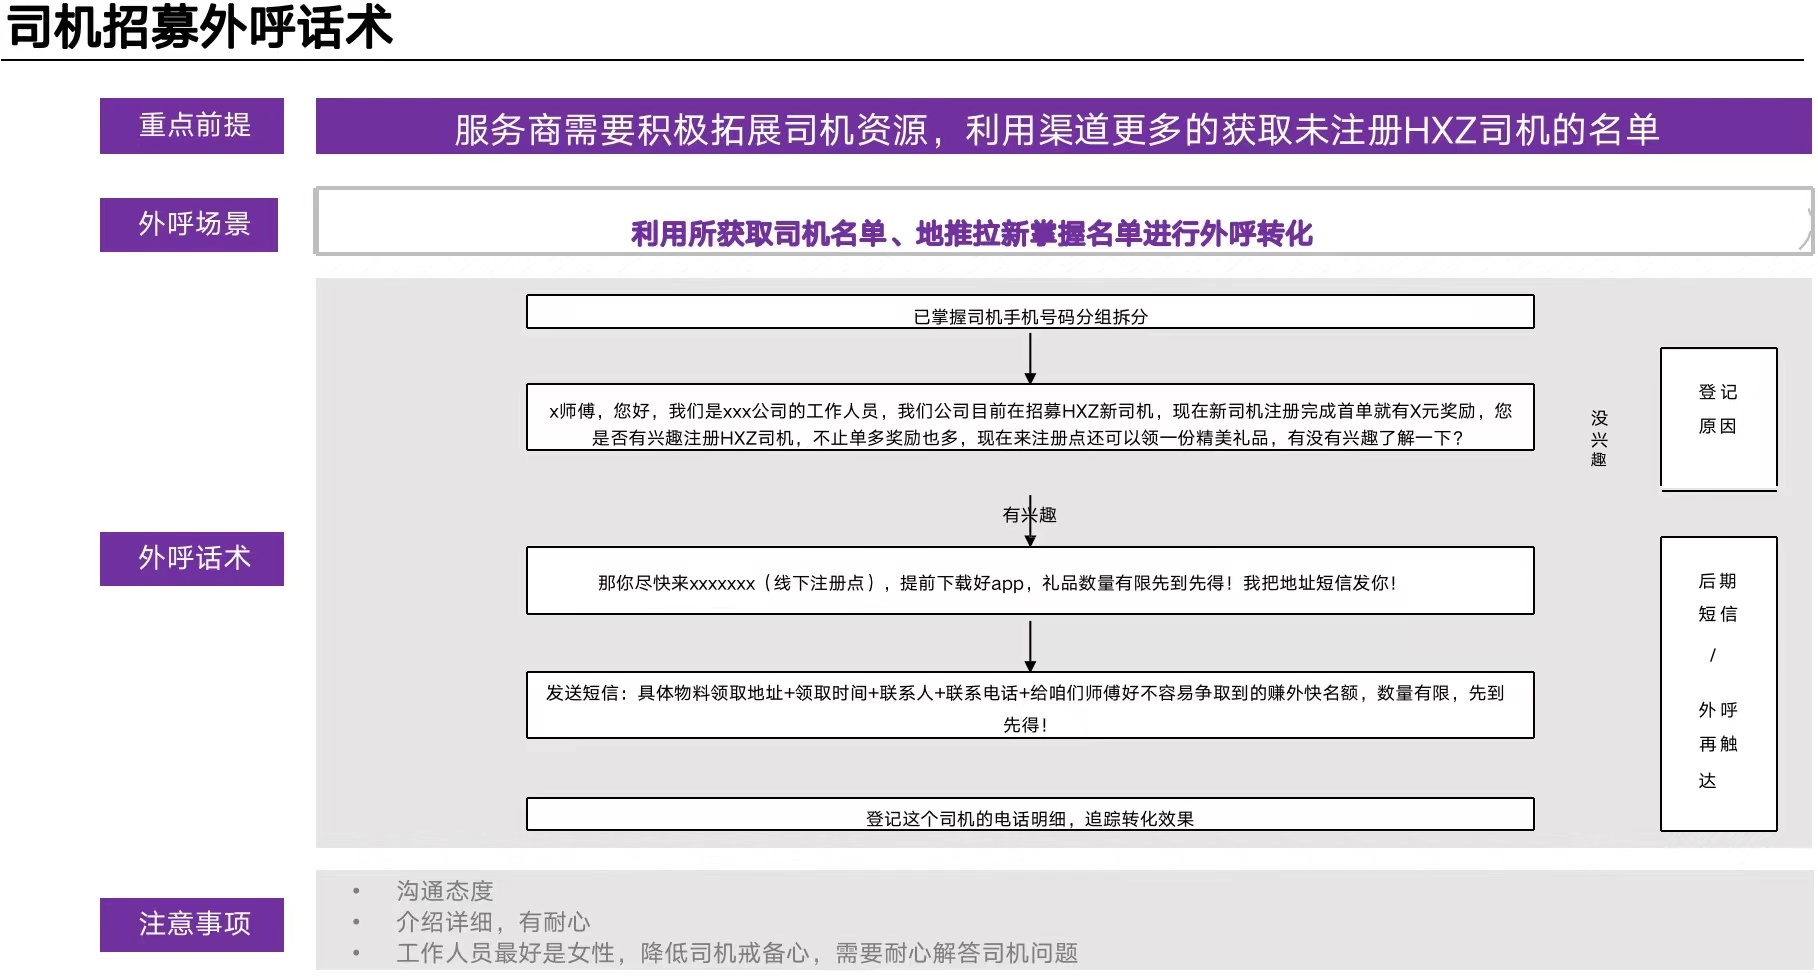Click the vertical 没兴趣 label
Image resolution: width=1818 pixels, height=976 pixels.
pos(1599,438)
